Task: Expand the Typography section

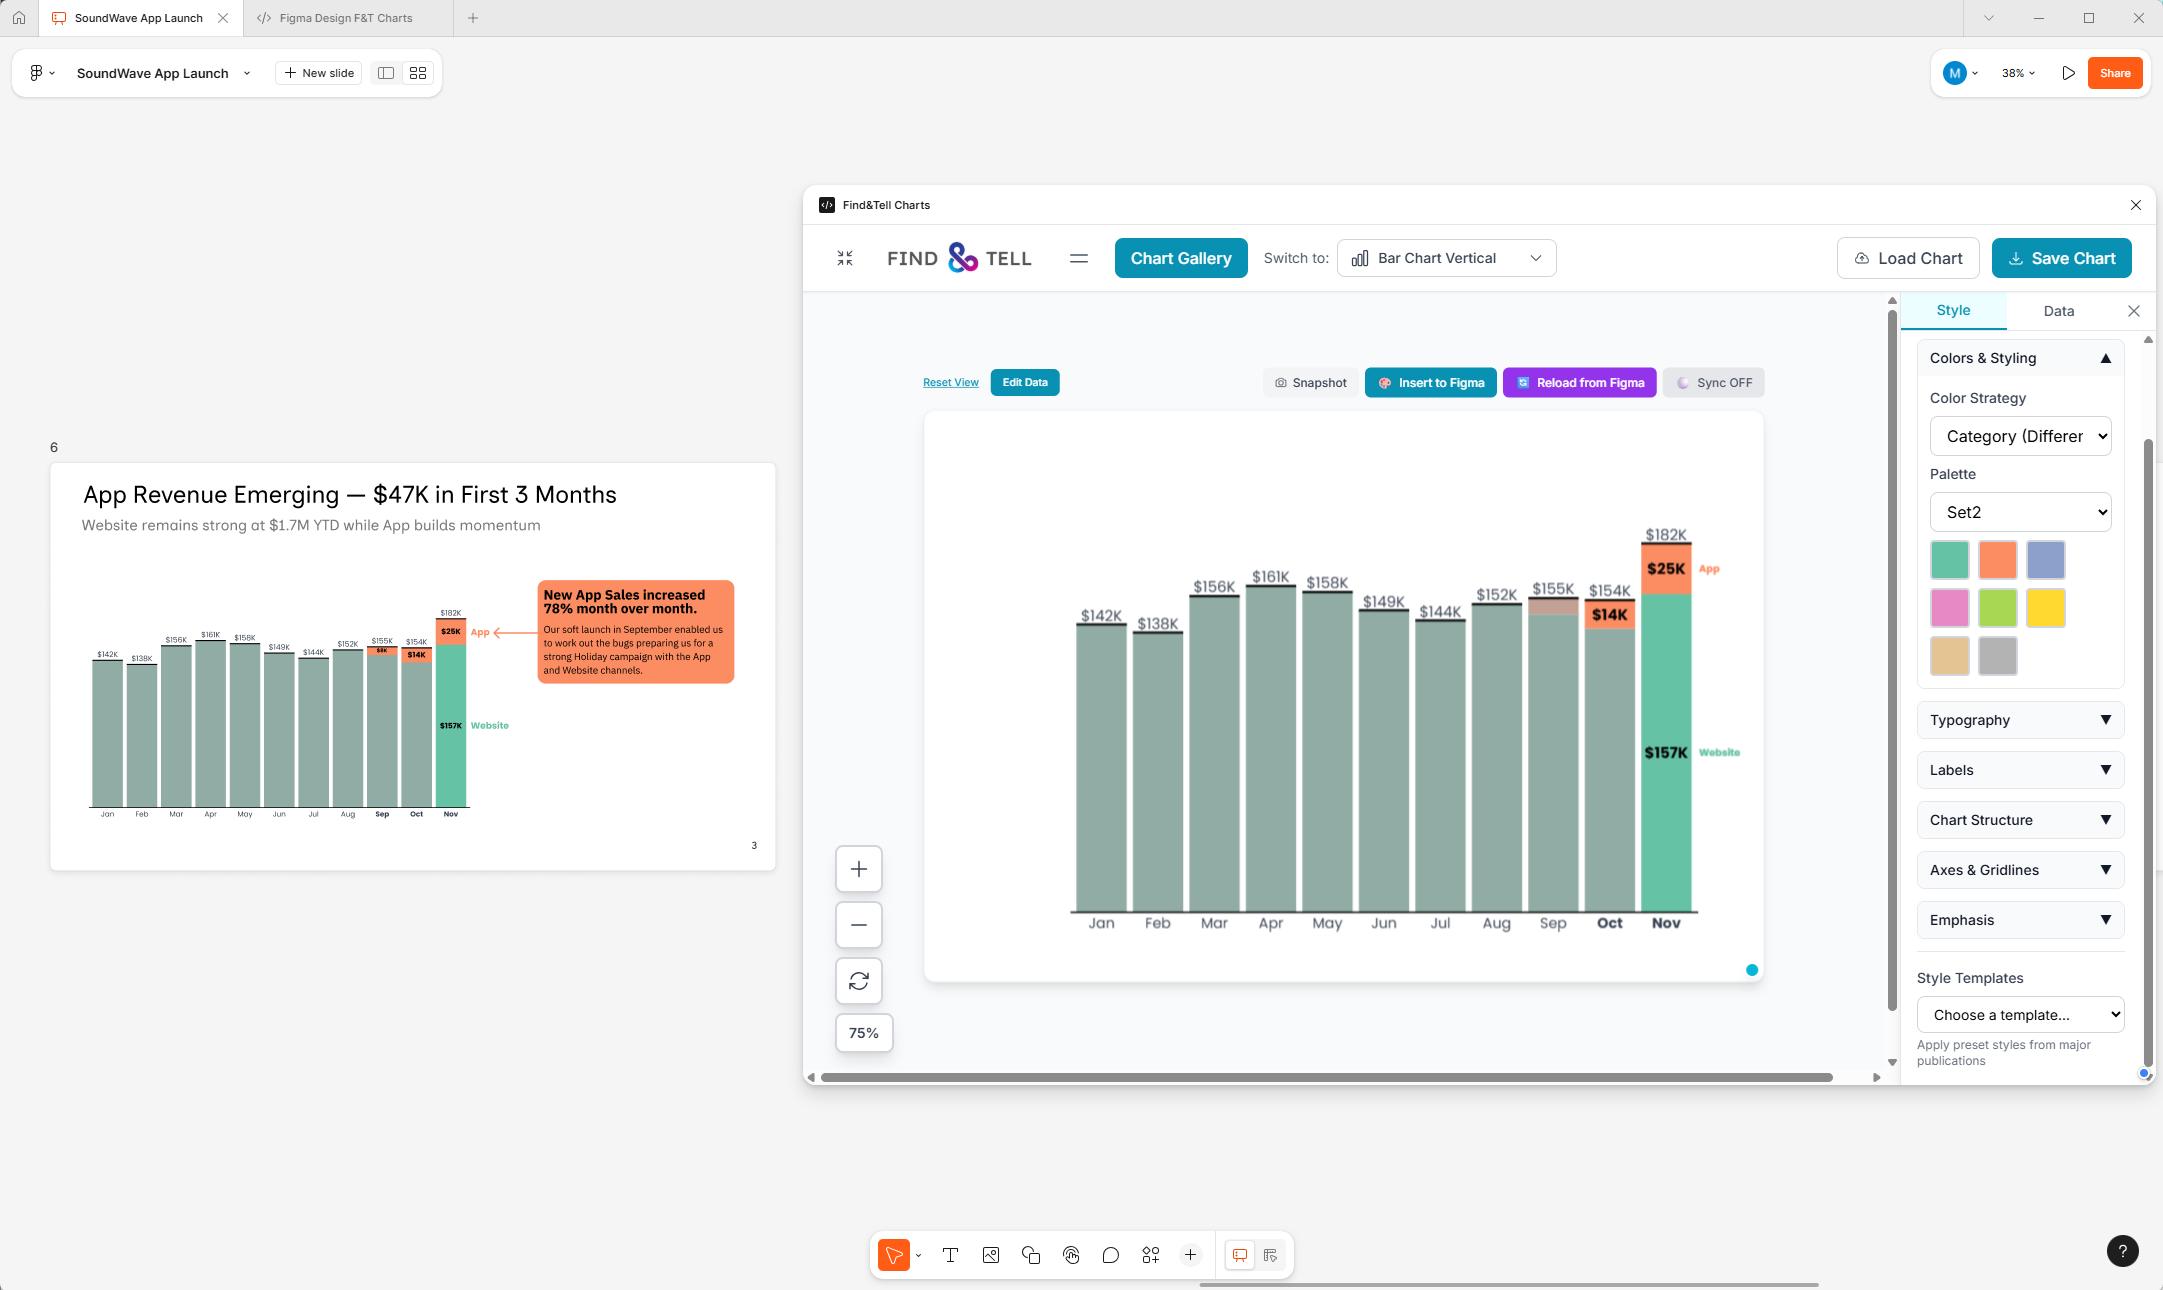Action: pos(2020,720)
